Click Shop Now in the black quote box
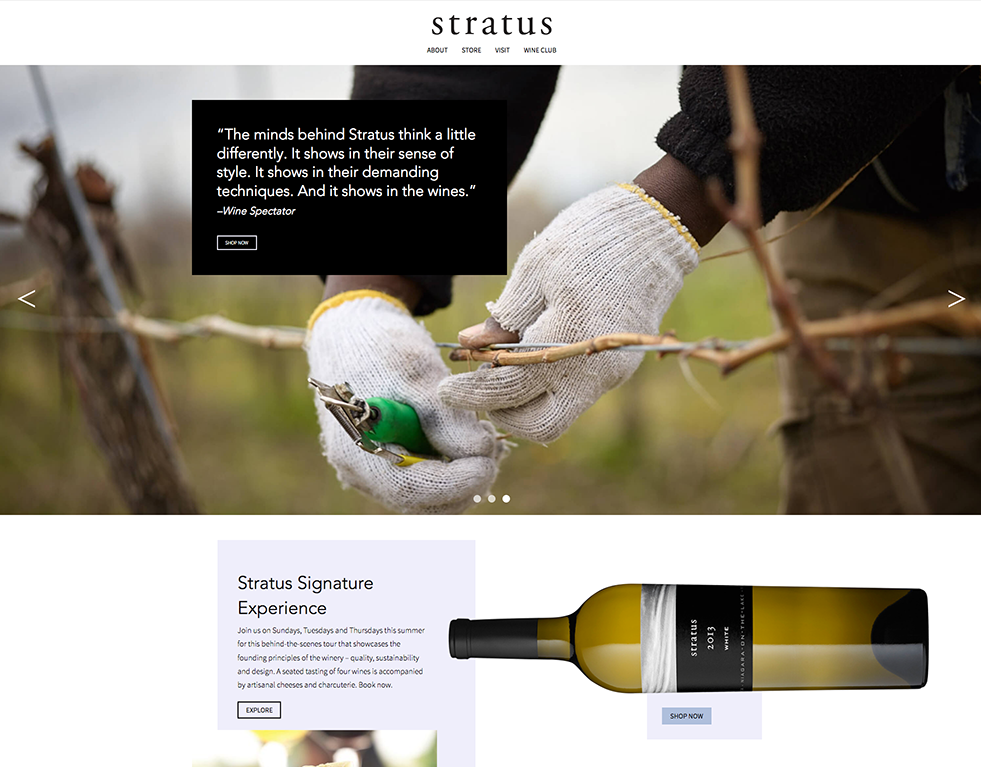The width and height of the screenshot is (981, 767). [x=236, y=243]
